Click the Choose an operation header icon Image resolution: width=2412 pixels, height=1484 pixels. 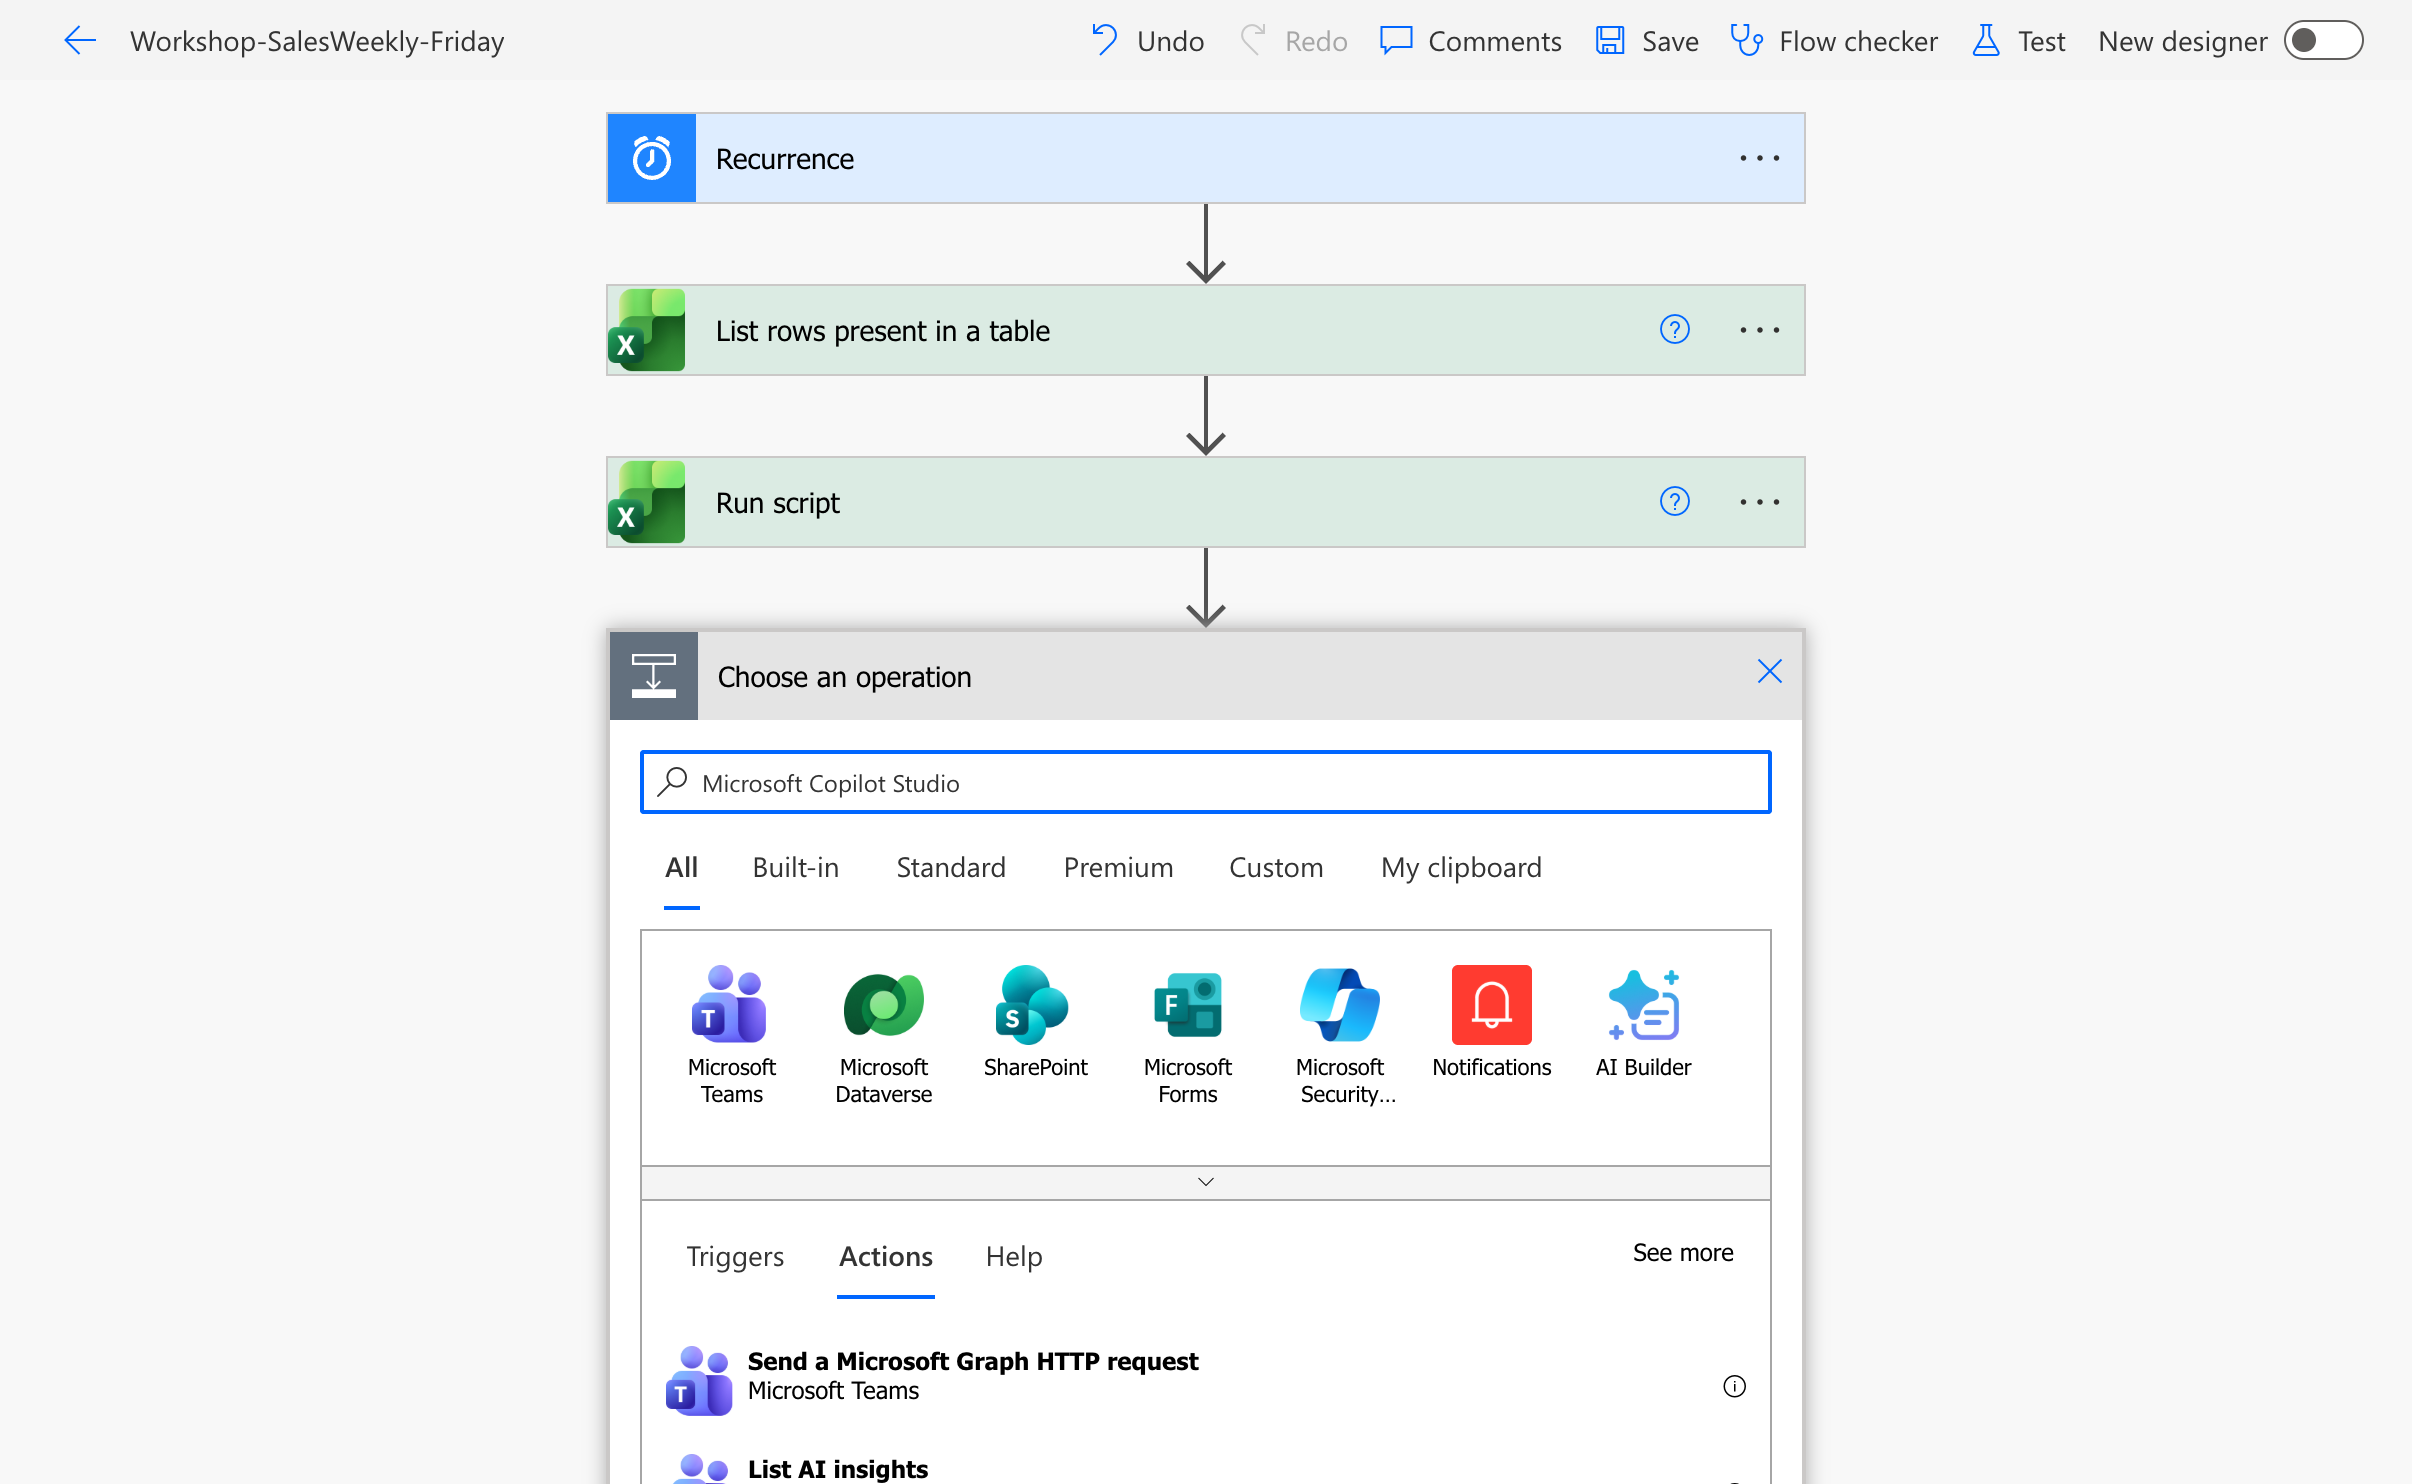(x=653, y=676)
